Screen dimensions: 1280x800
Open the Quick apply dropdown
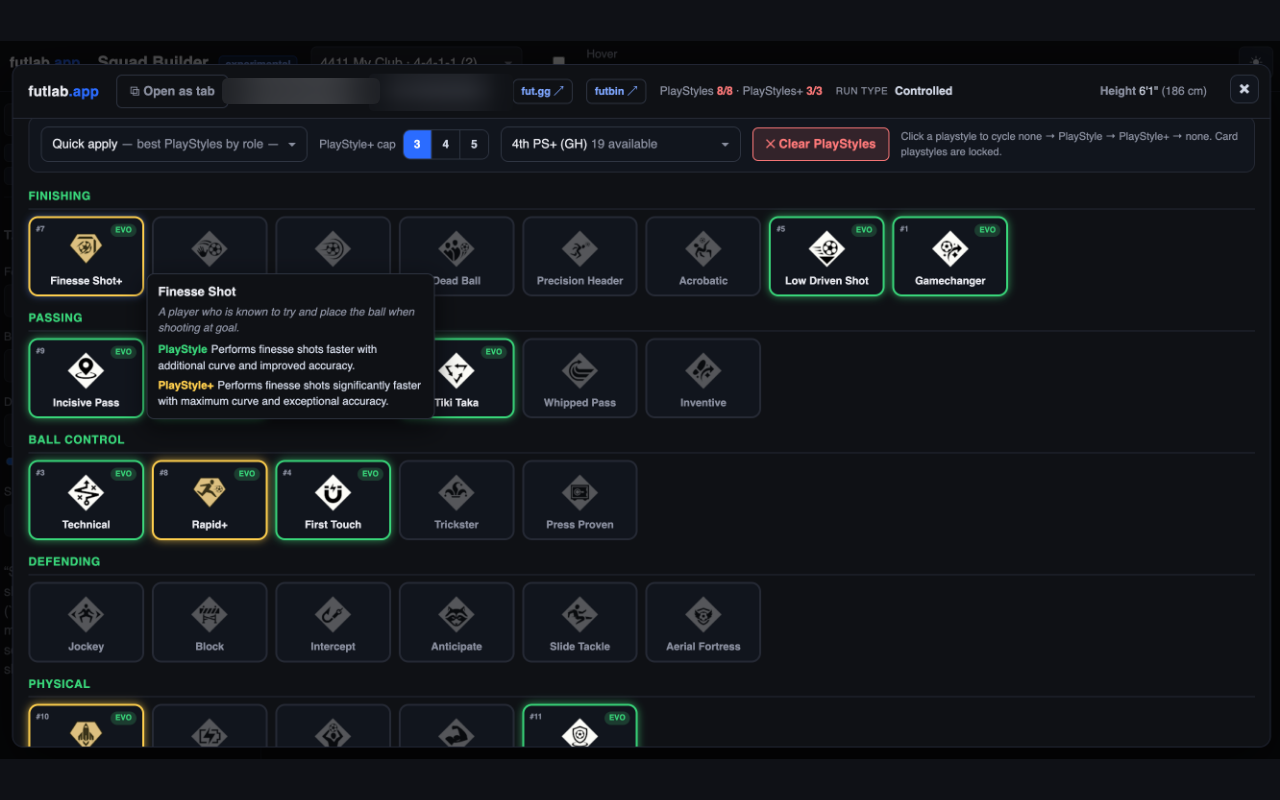(x=174, y=144)
